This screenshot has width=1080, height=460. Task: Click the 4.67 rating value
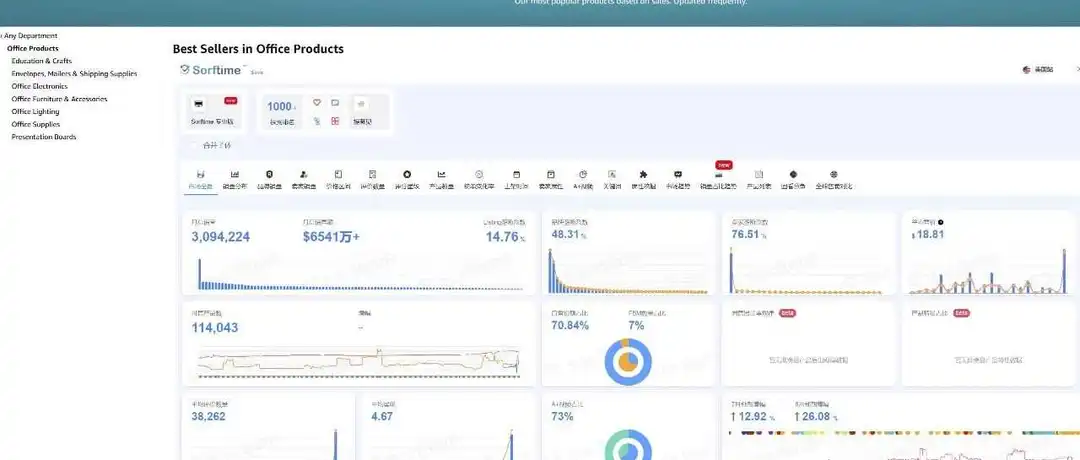(382, 417)
